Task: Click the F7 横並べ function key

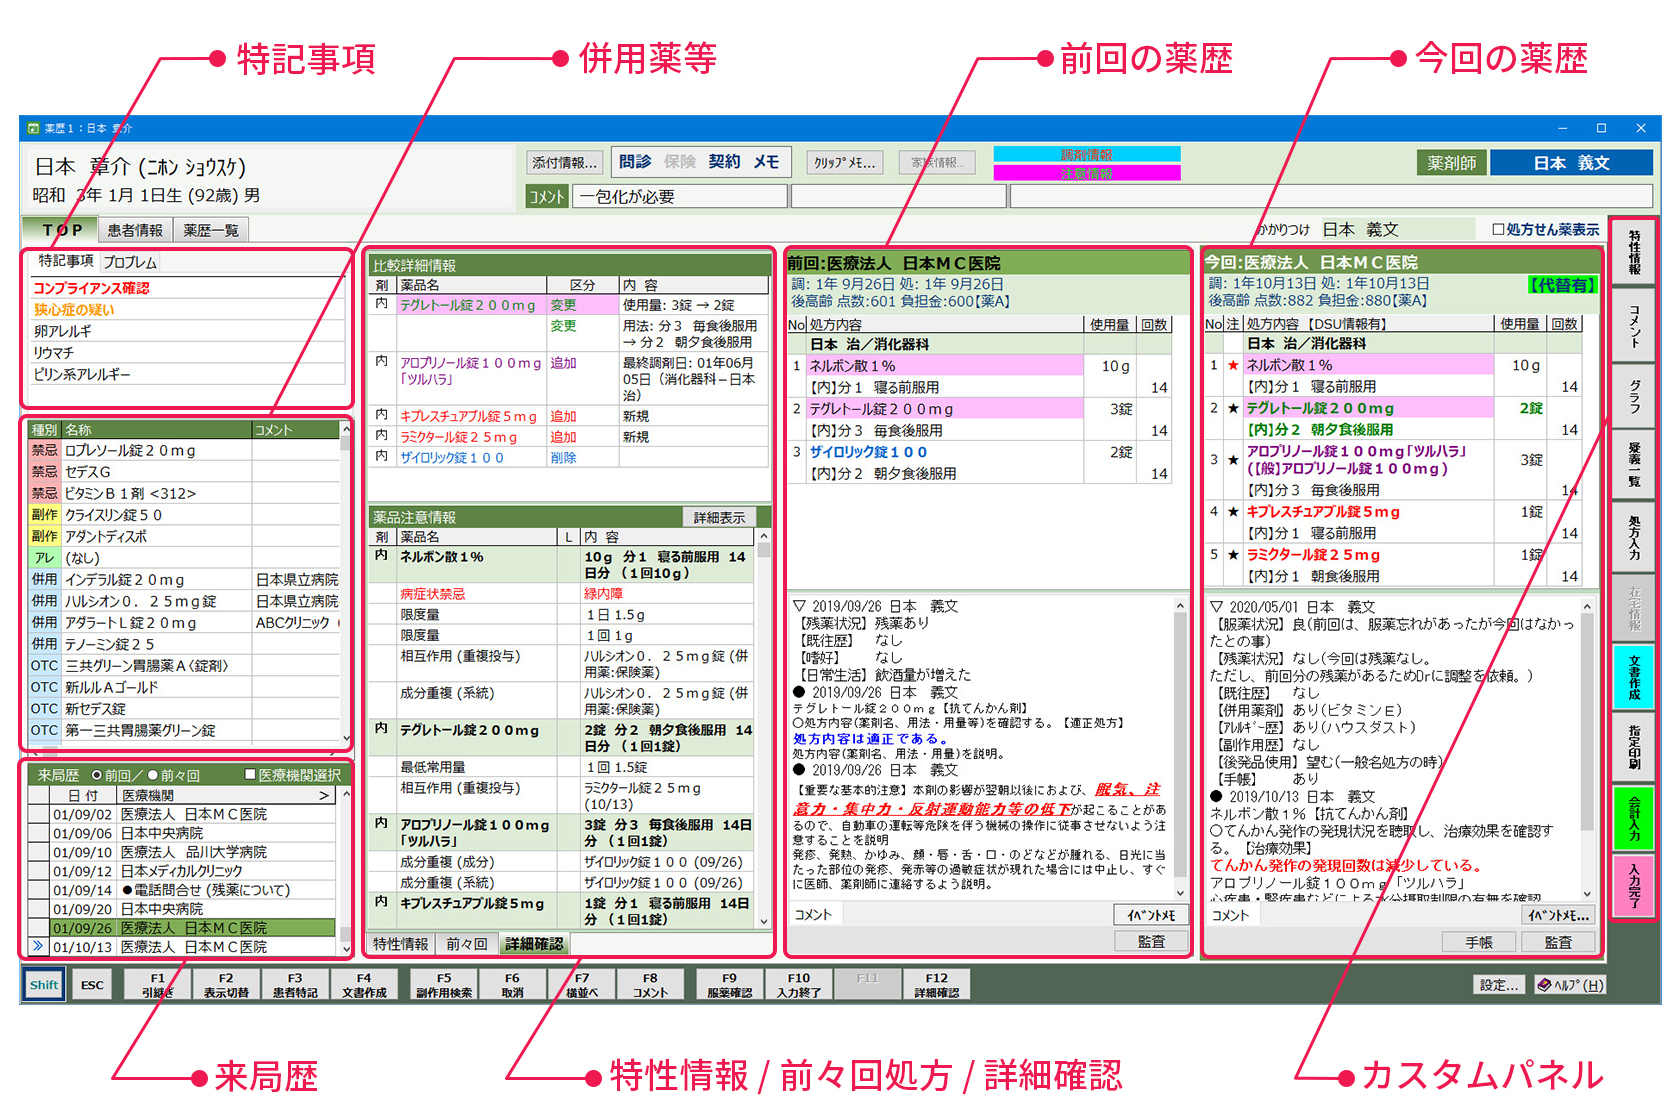Action: click(x=582, y=985)
